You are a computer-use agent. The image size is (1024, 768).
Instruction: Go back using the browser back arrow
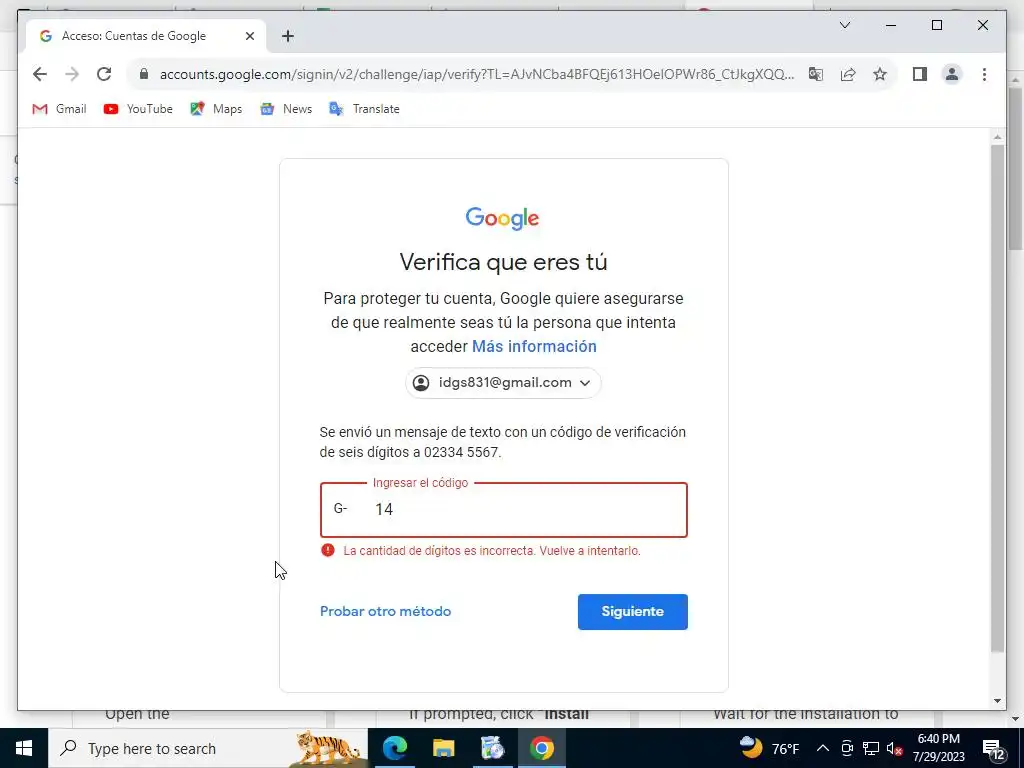click(x=40, y=74)
